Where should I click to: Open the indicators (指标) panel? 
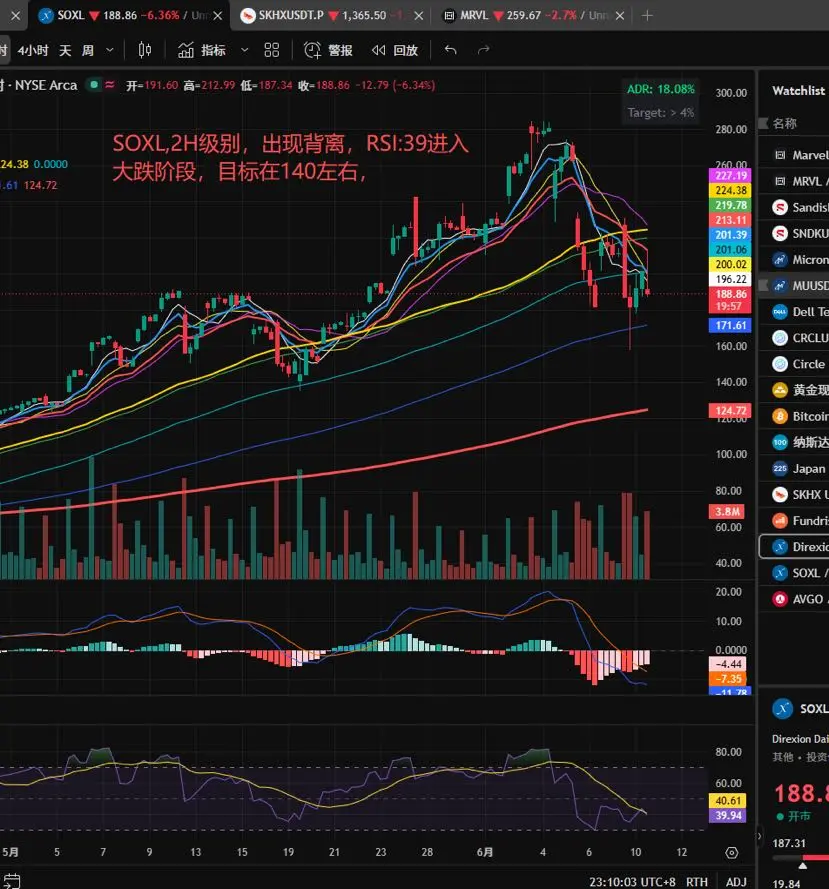pyautogui.click(x=202, y=50)
